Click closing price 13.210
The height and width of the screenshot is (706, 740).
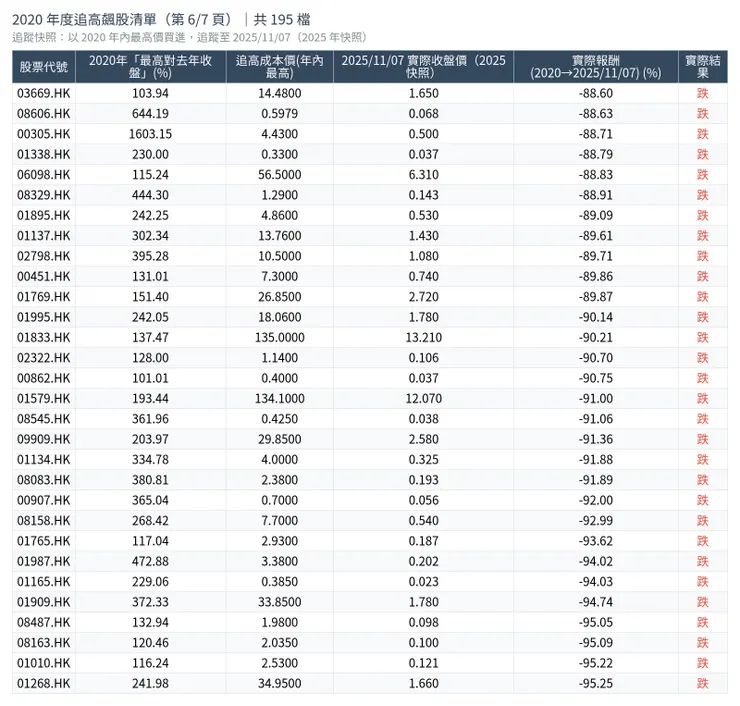coord(424,337)
